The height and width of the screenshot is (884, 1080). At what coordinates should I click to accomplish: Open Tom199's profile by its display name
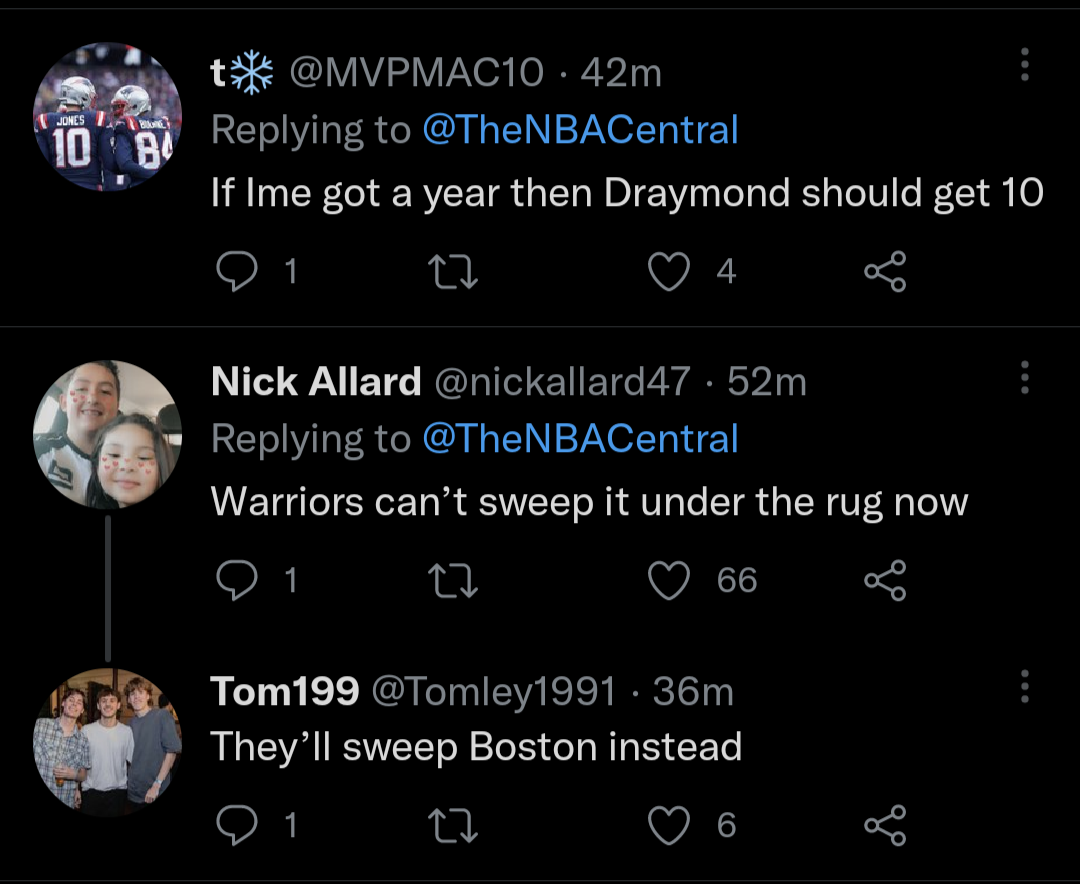(x=285, y=691)
